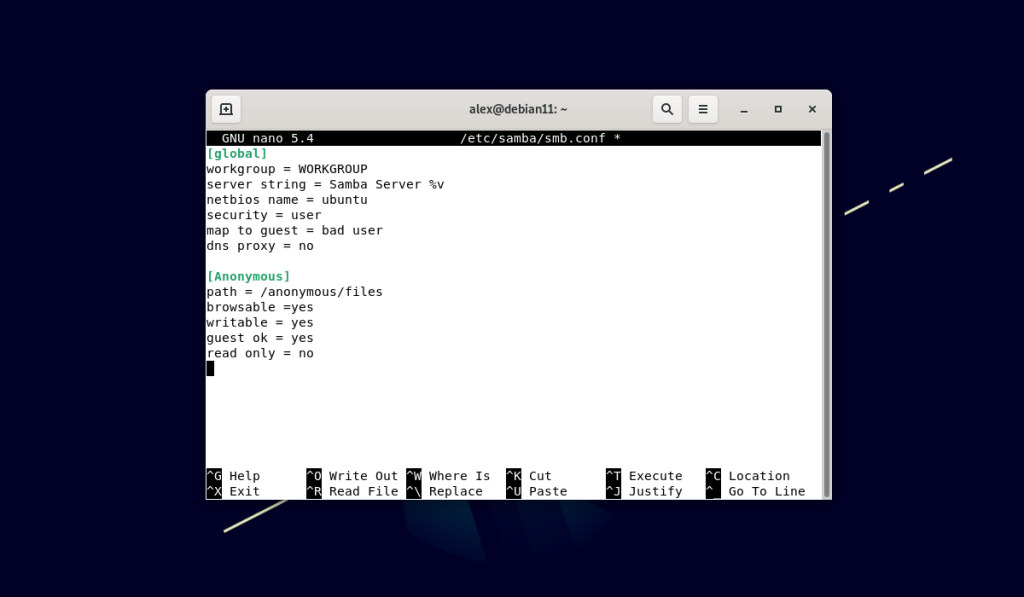Click the read only = no line
The height and width of the screenshot is (597, 1024).
(x=259, y=353)
